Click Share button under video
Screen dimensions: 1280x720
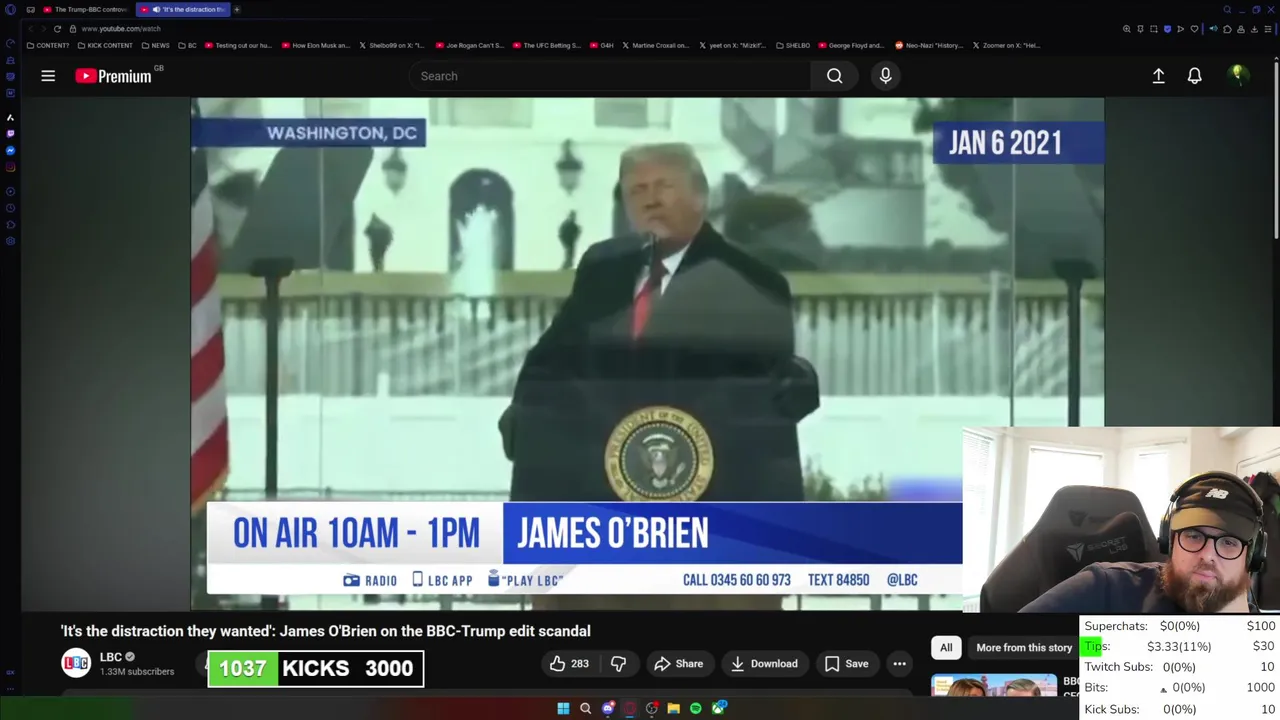[x=678, y=664]
